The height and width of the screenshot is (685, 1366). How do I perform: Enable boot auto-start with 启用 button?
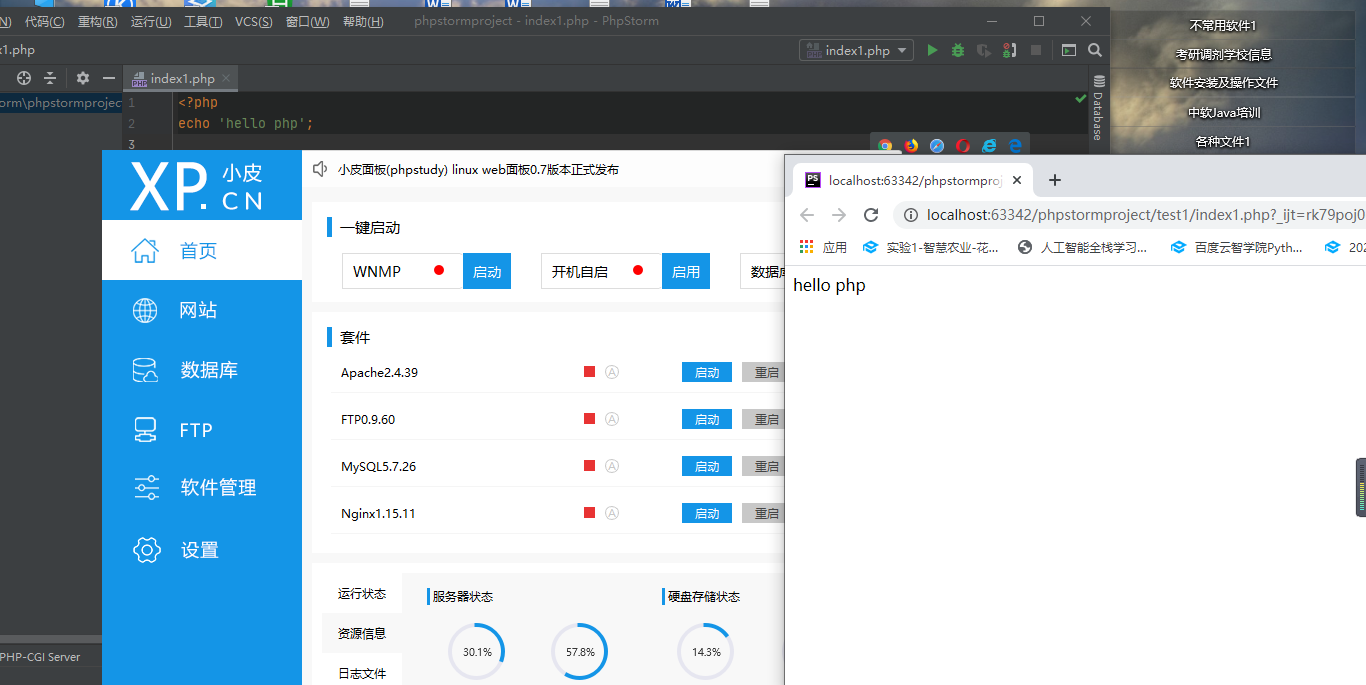pos(686,271)
